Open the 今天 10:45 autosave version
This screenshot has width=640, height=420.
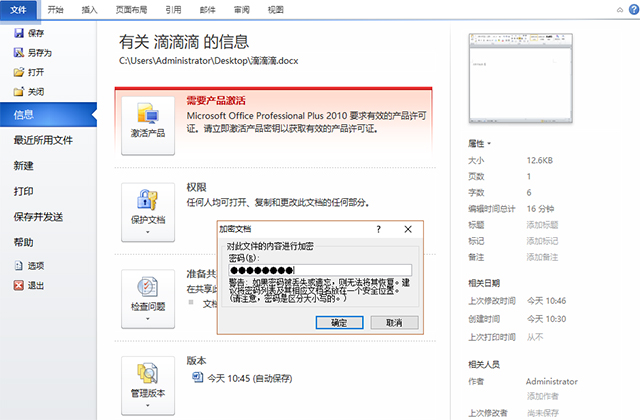[x=249, y=379]
